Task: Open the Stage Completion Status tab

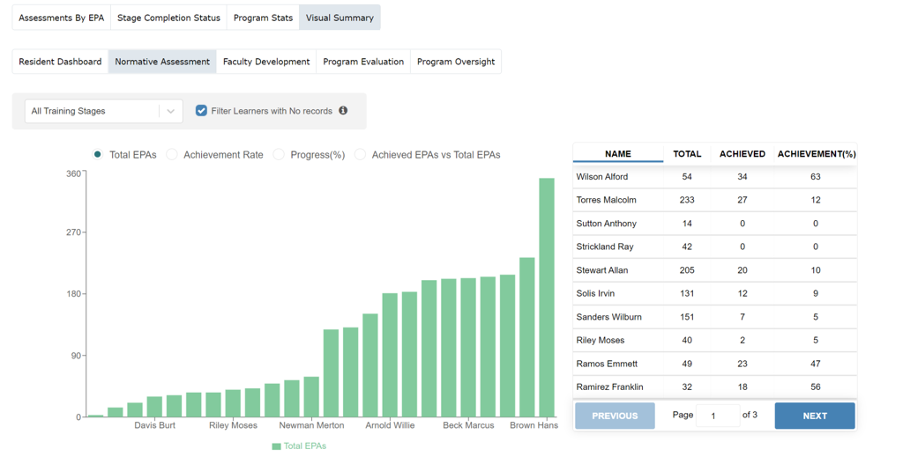Action: click(x=168, y=18)
